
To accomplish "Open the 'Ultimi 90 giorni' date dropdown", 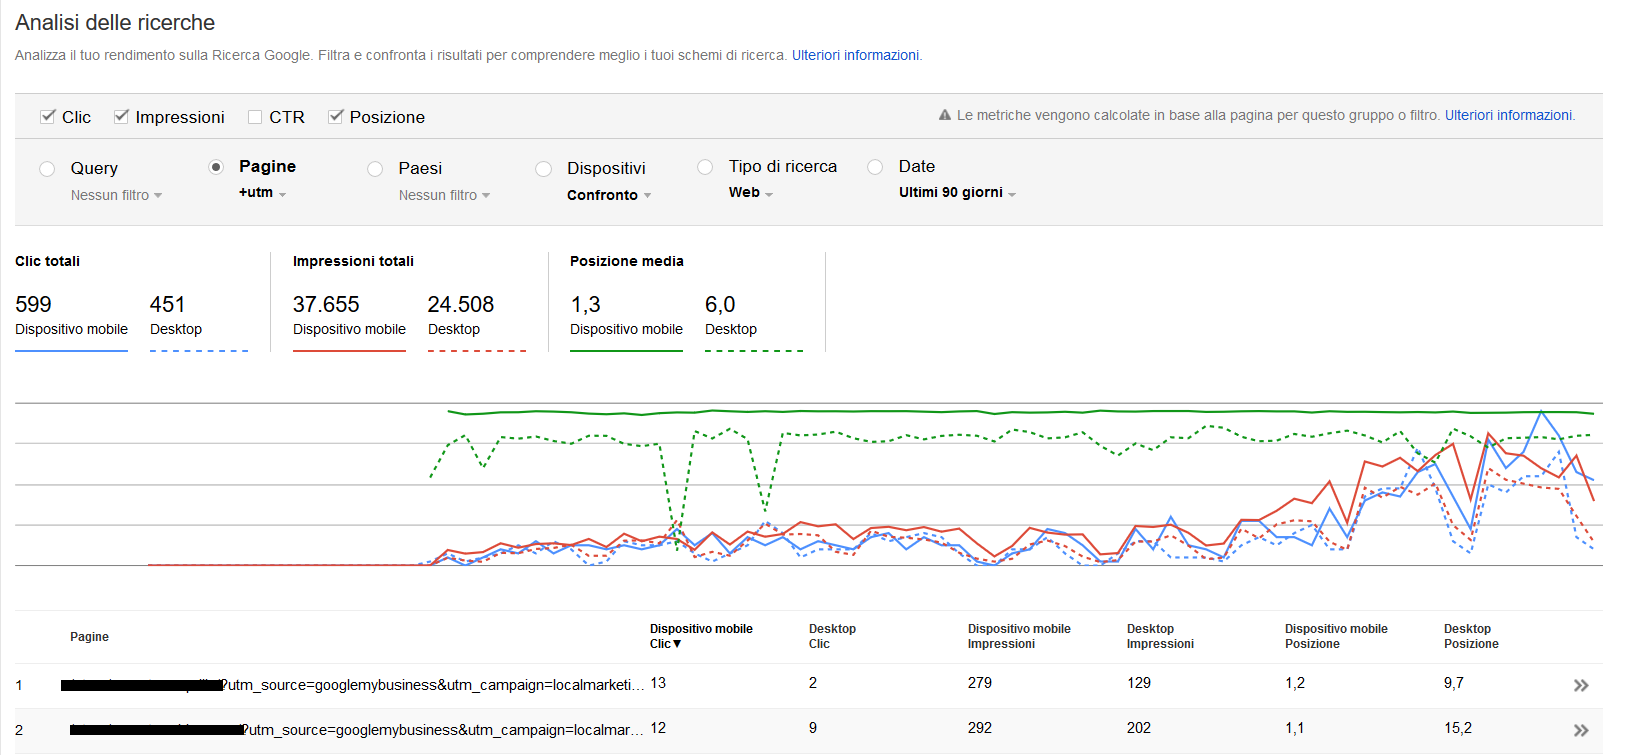I will point(957,192).
